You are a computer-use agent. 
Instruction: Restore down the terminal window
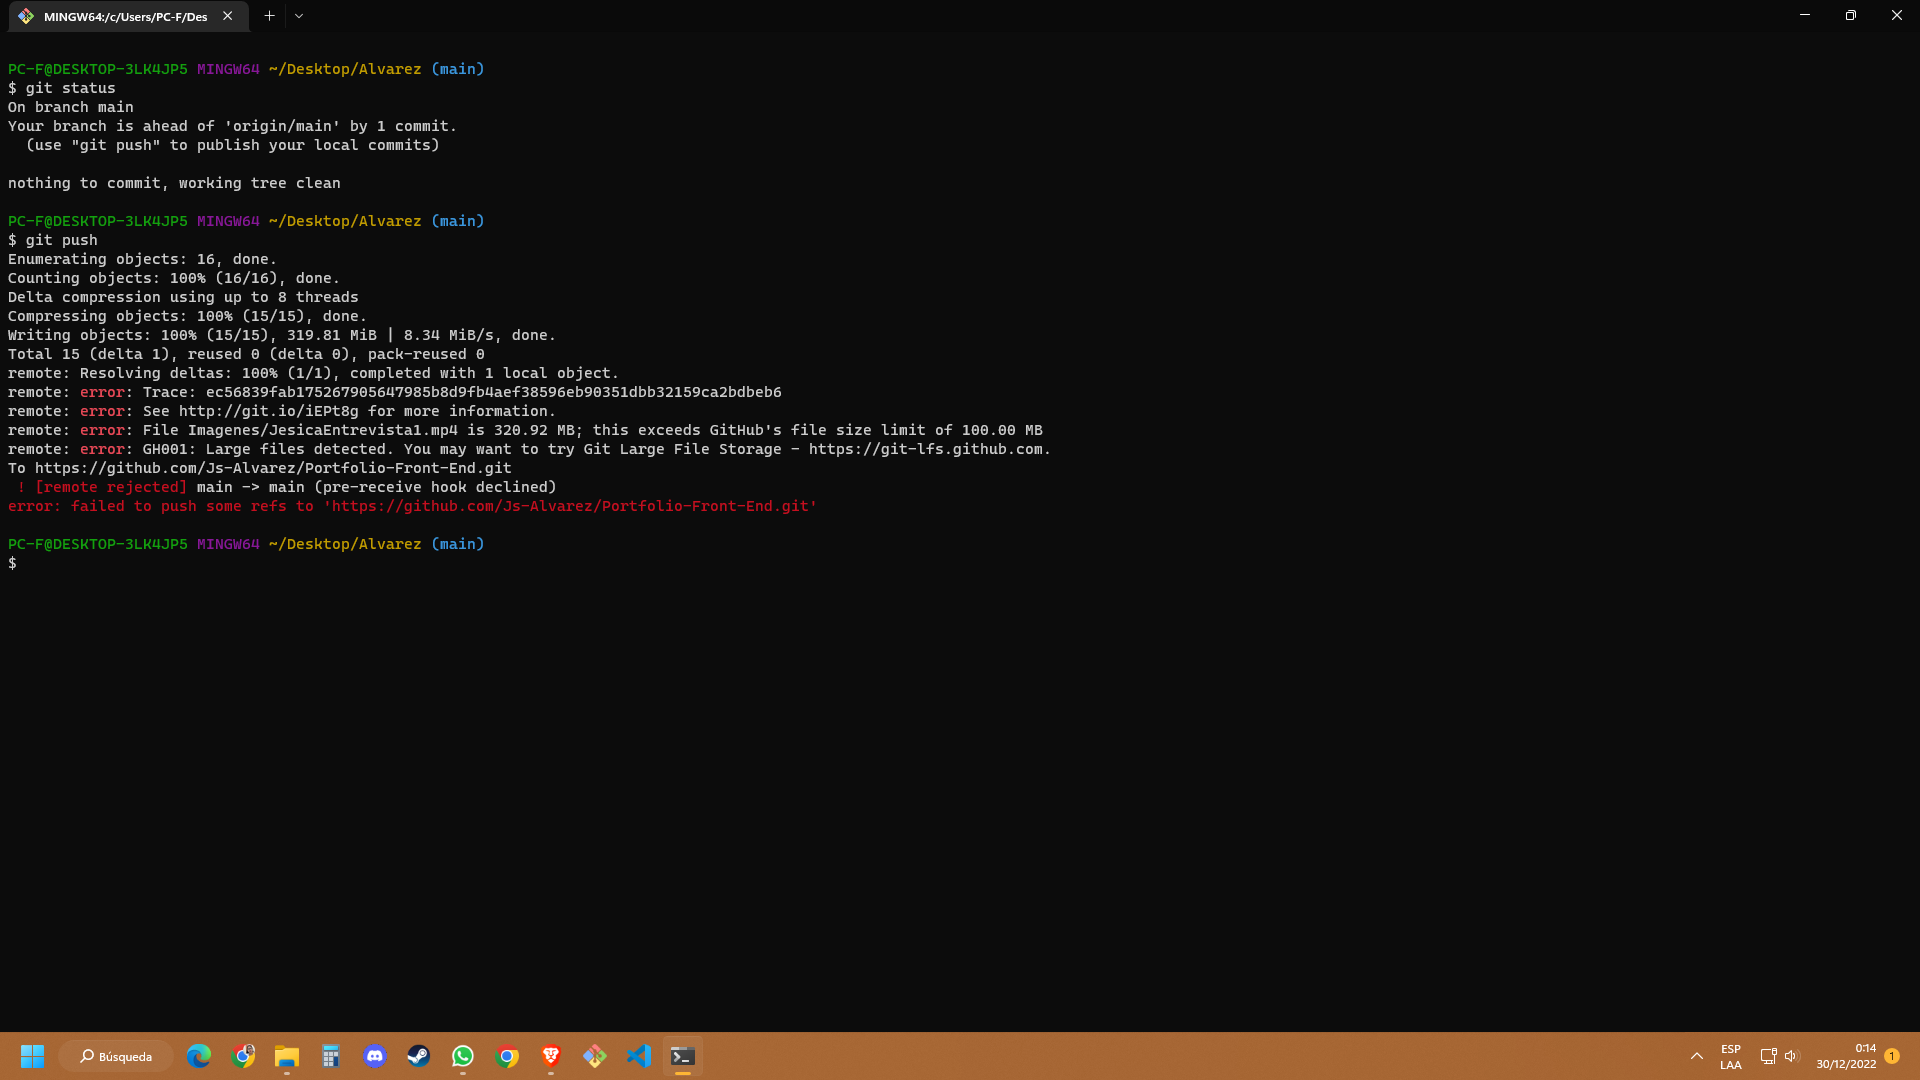pos(1851,15)
